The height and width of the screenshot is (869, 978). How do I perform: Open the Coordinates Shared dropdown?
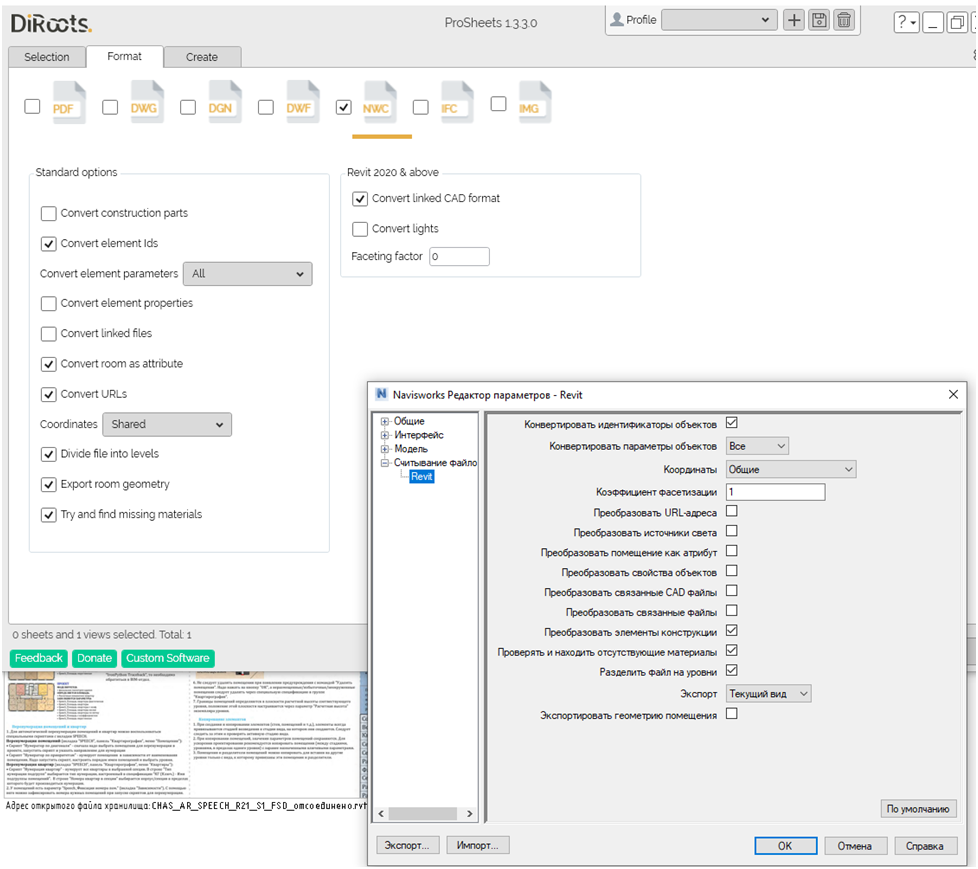pos(167,424)
